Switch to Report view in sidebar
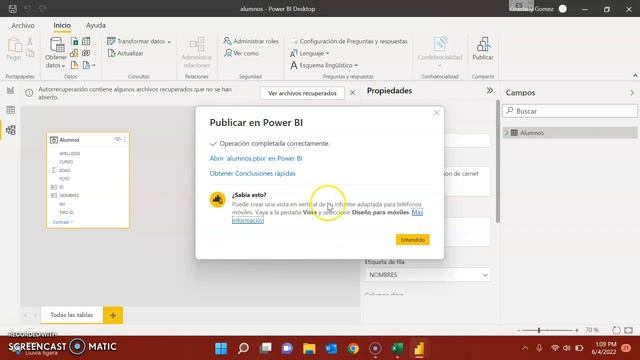The height and width of the screenshot is (360, 640). tap(11, 91)
